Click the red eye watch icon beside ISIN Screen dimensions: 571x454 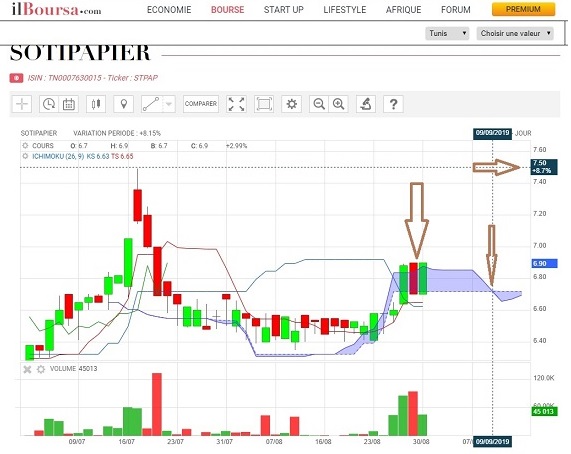[x=16, y=78]
